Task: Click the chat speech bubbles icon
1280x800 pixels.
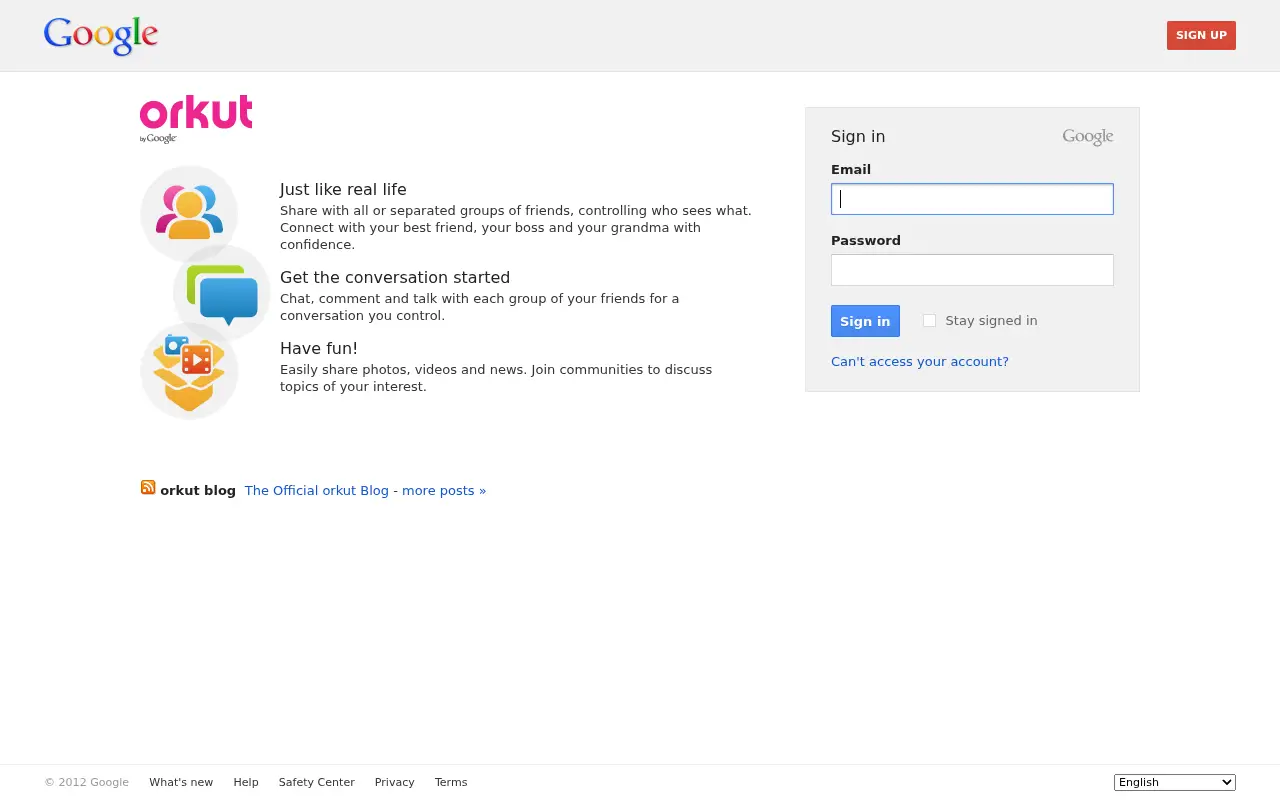Action: 222,294
